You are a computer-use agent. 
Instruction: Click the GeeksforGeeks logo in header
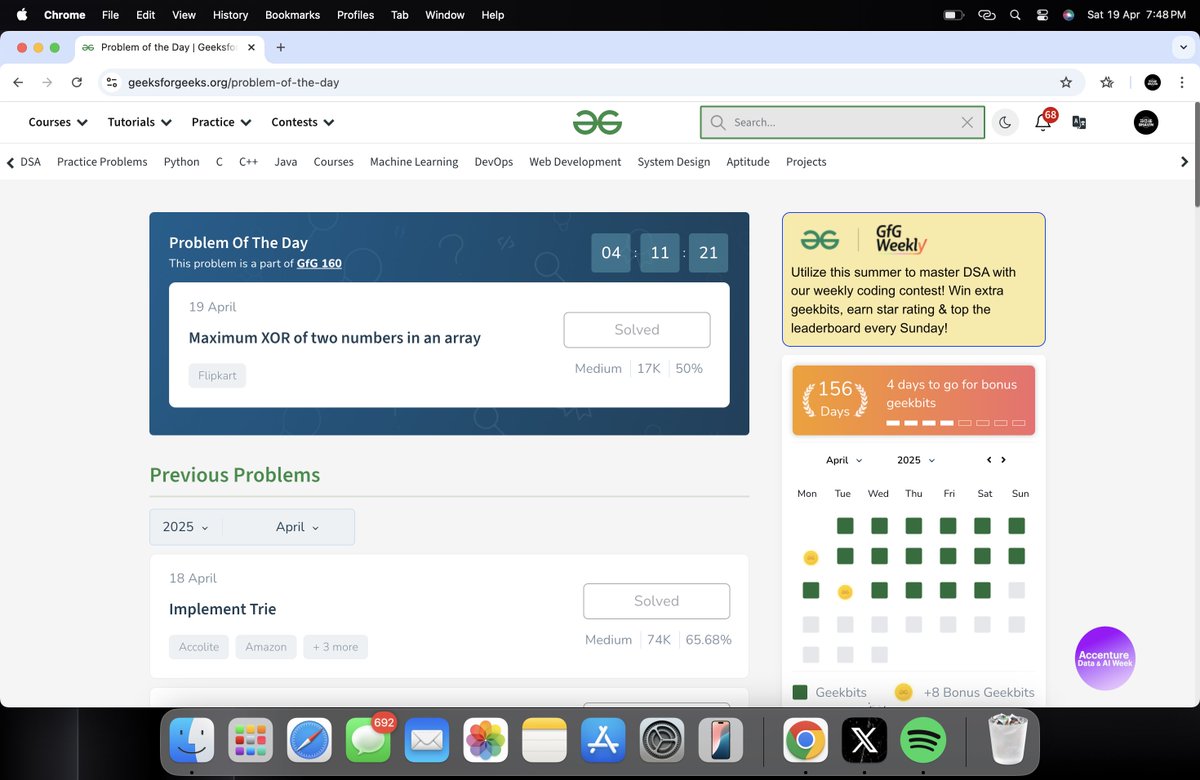[x=597, y=122]
